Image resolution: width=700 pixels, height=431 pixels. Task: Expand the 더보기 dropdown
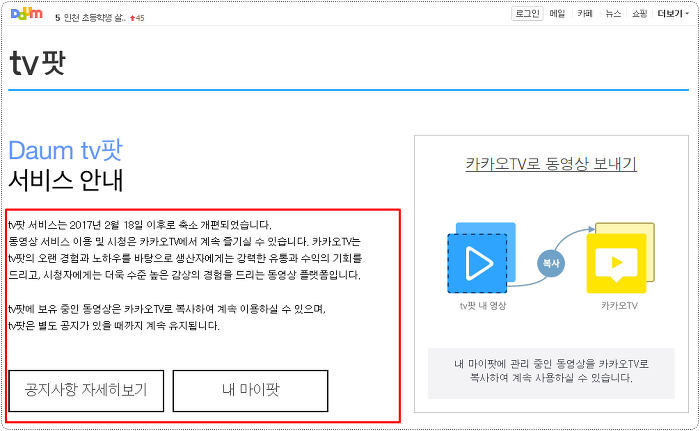coord(673,13)
